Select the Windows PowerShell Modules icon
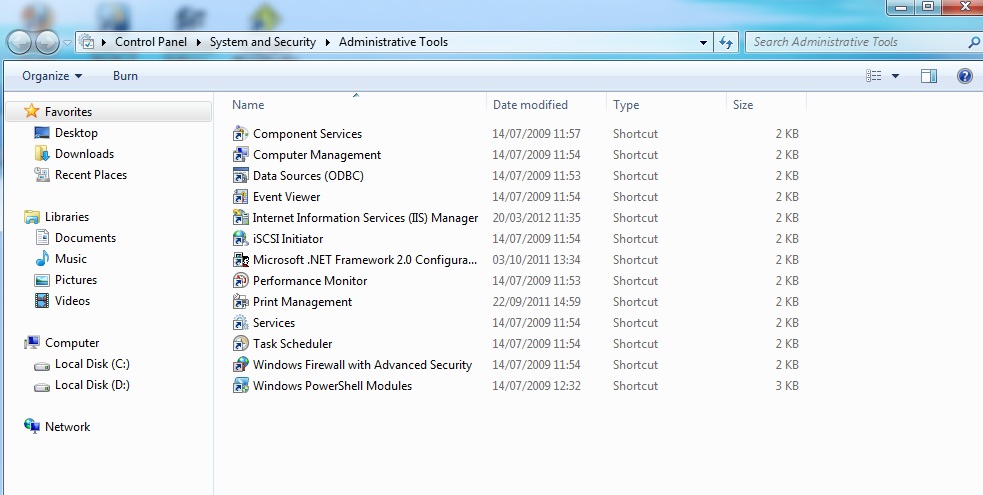983x495 pixels. pyautogui.click(x=241, y=385)
